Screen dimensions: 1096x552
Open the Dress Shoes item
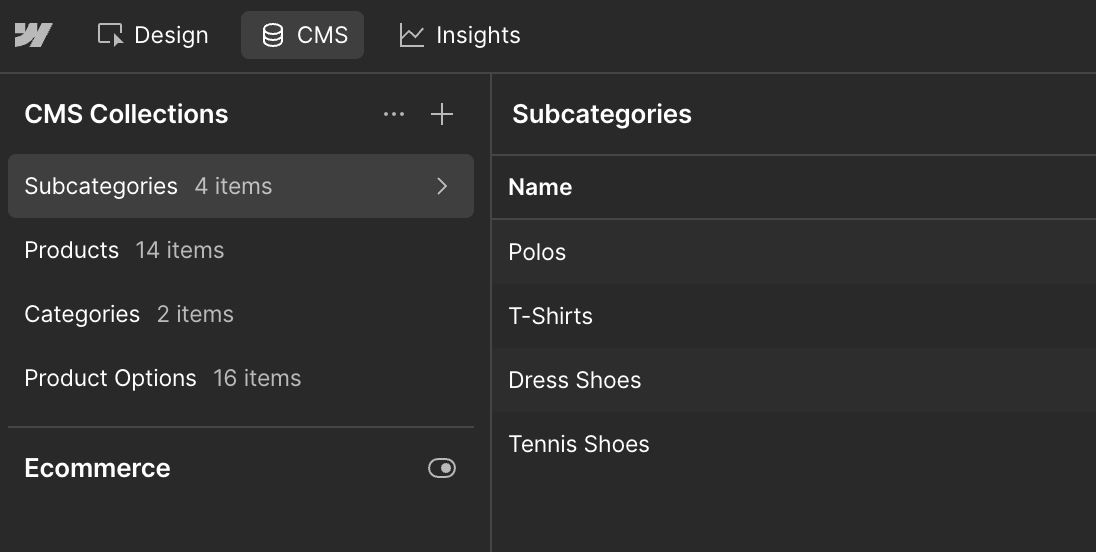click(x=574, y=380)
